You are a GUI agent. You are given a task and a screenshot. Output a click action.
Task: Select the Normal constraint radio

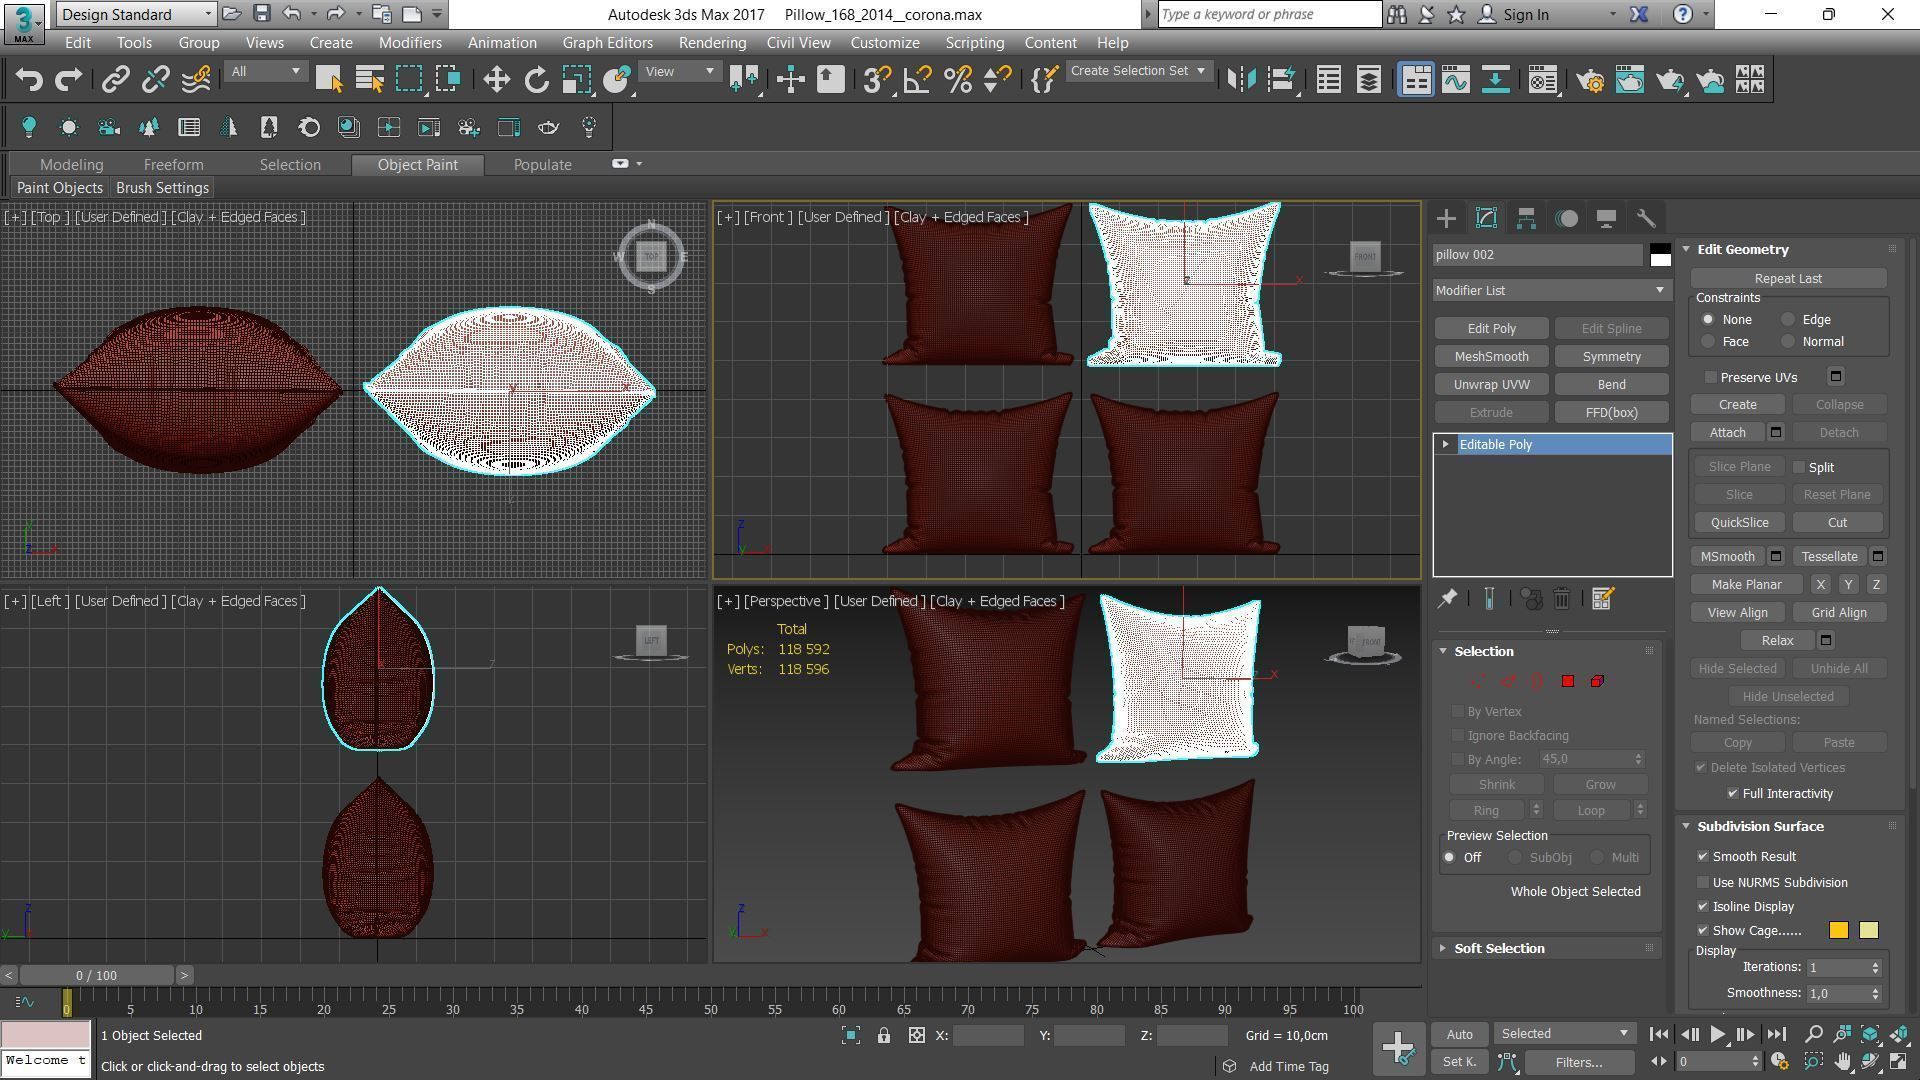[1788, 342]
